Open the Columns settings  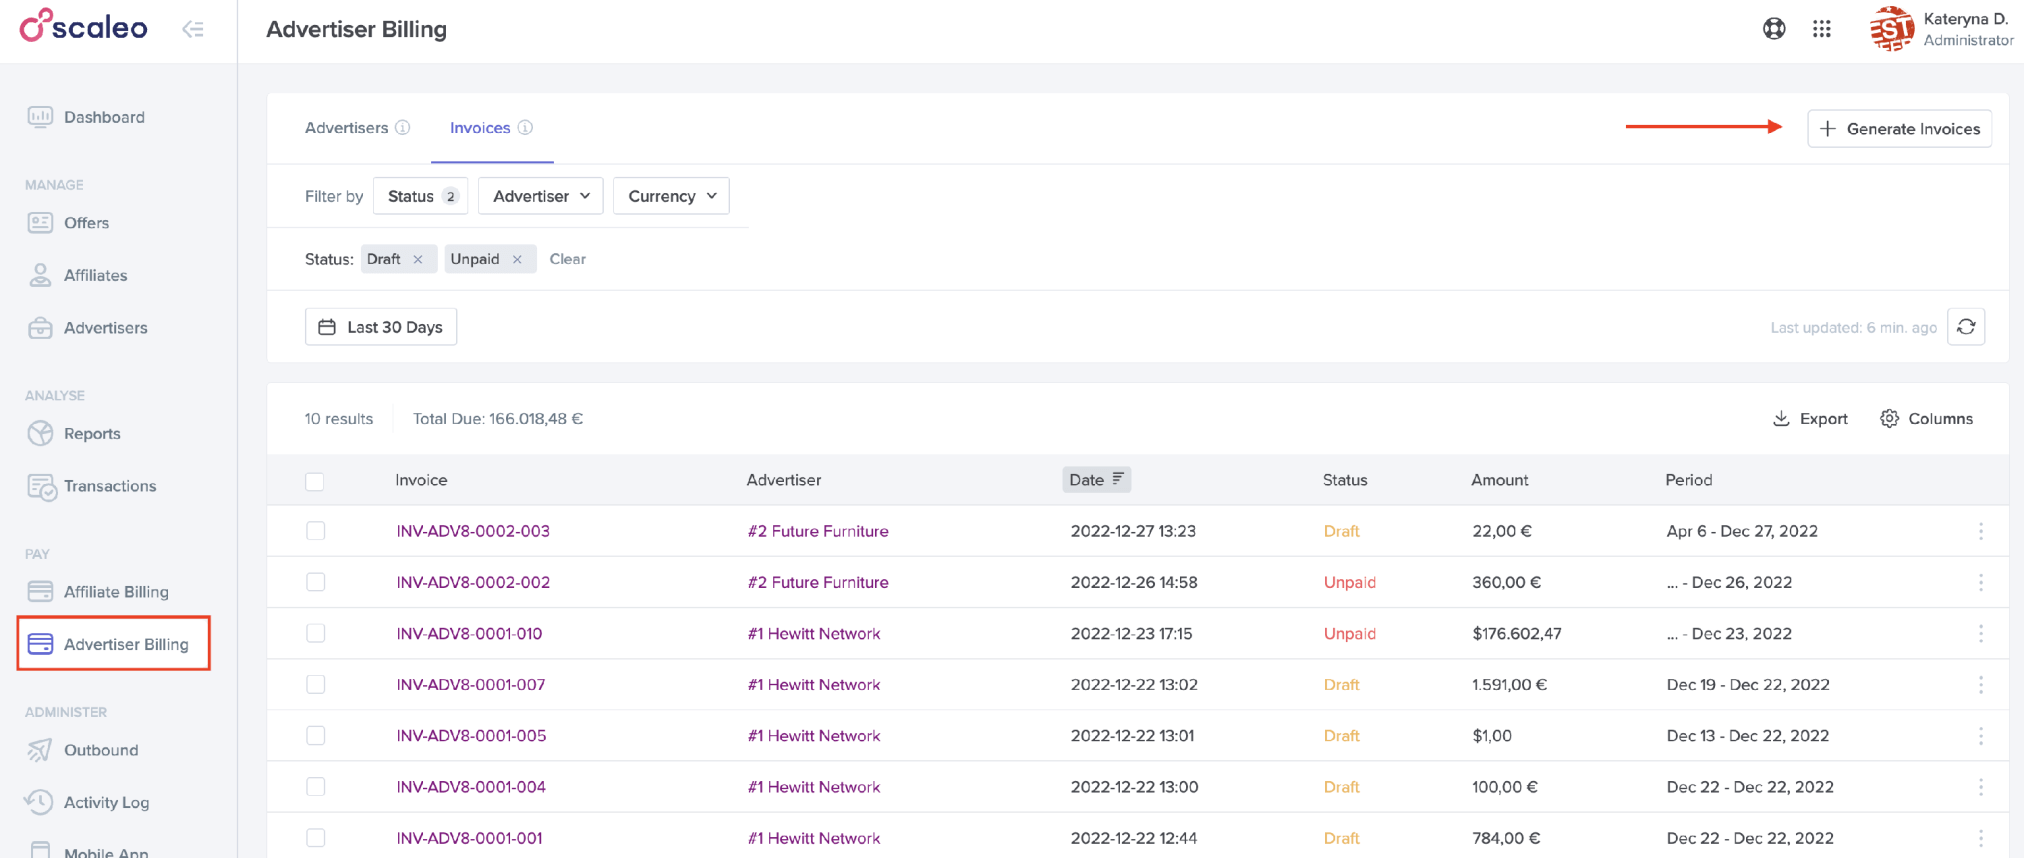point(1926,419)
